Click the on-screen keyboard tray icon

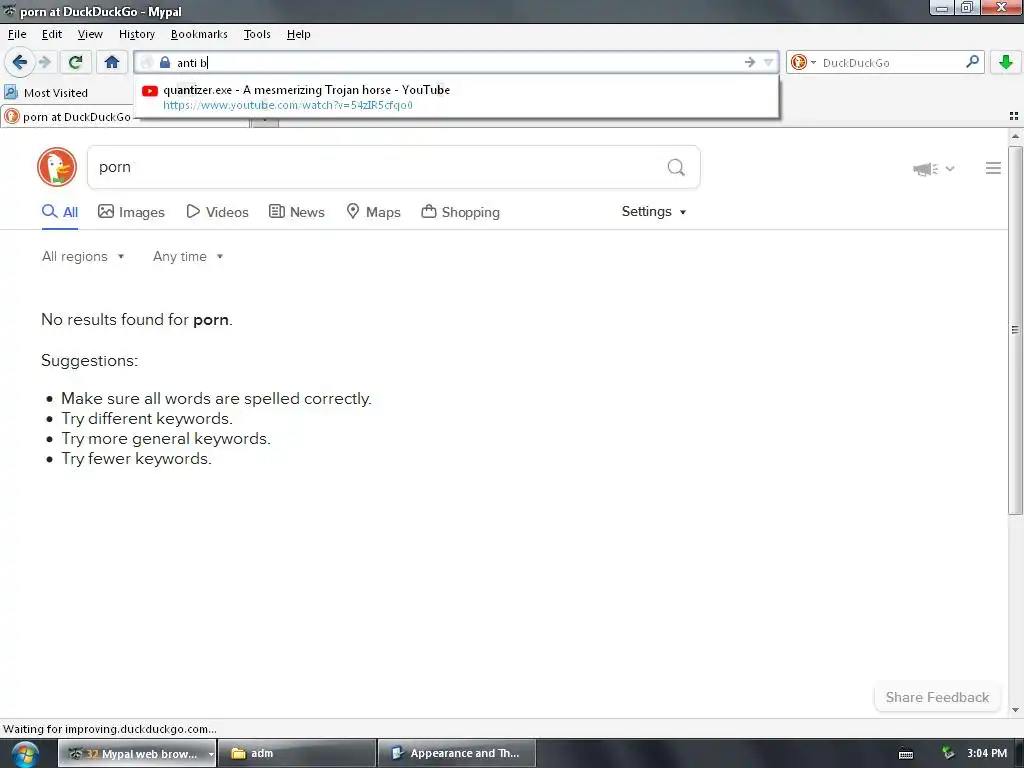906,754
